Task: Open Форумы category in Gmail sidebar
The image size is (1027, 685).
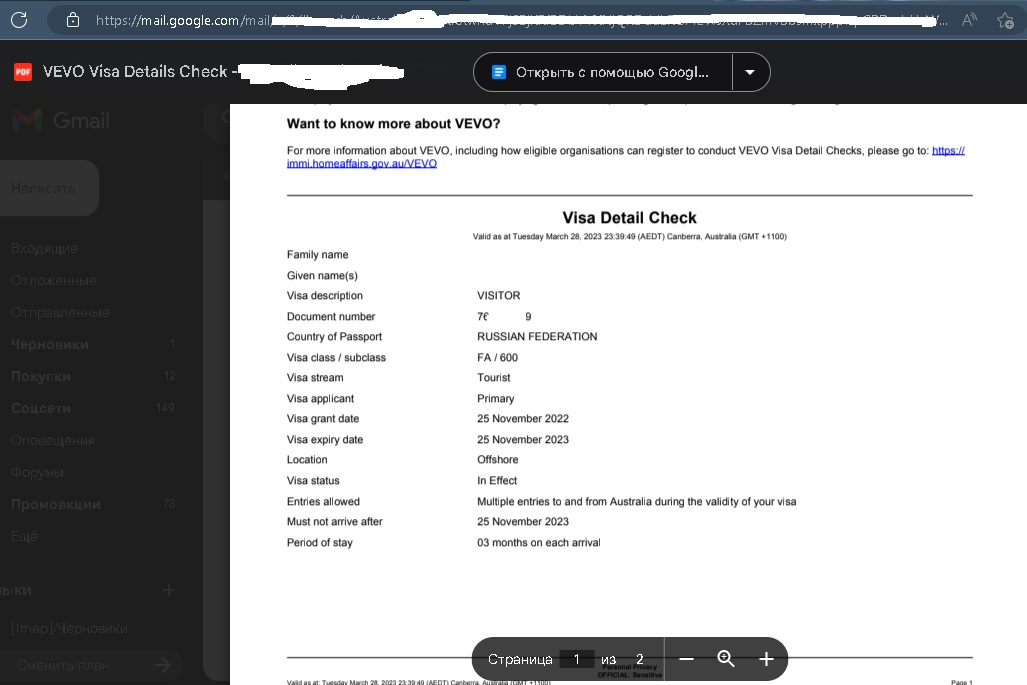Action: (37, 472)
